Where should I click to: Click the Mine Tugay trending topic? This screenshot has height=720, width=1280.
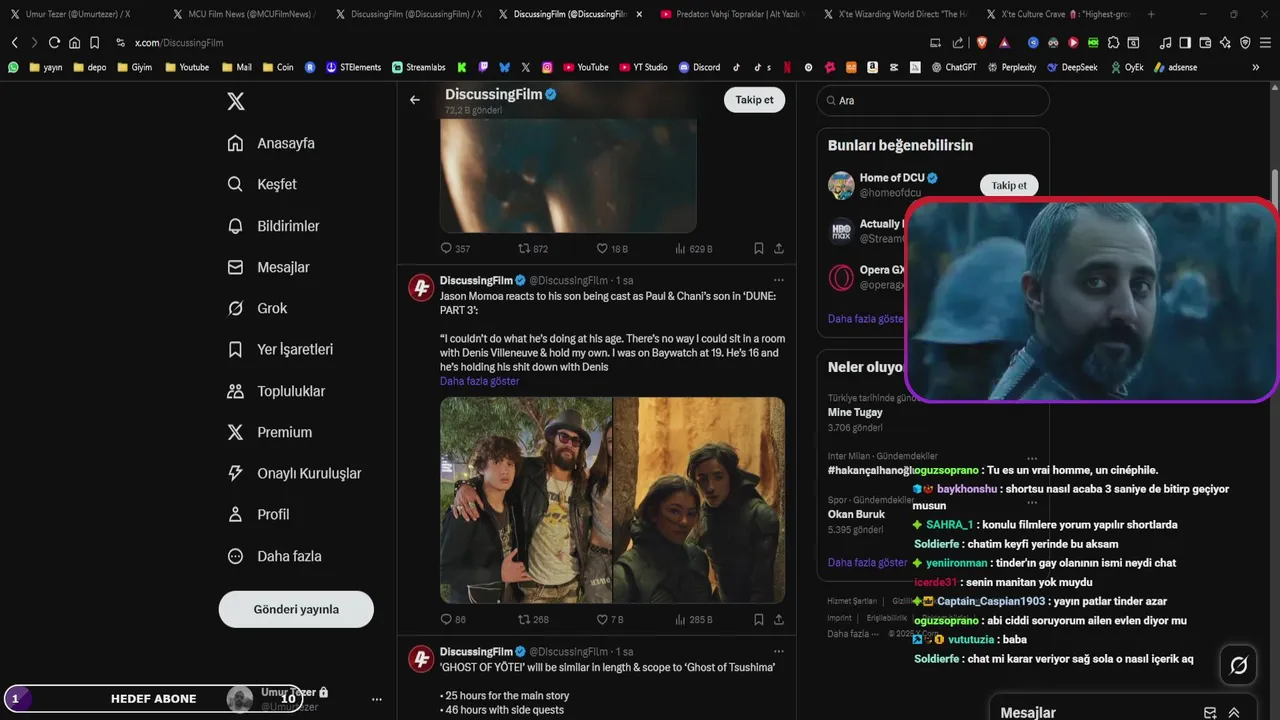coord(855,412)
